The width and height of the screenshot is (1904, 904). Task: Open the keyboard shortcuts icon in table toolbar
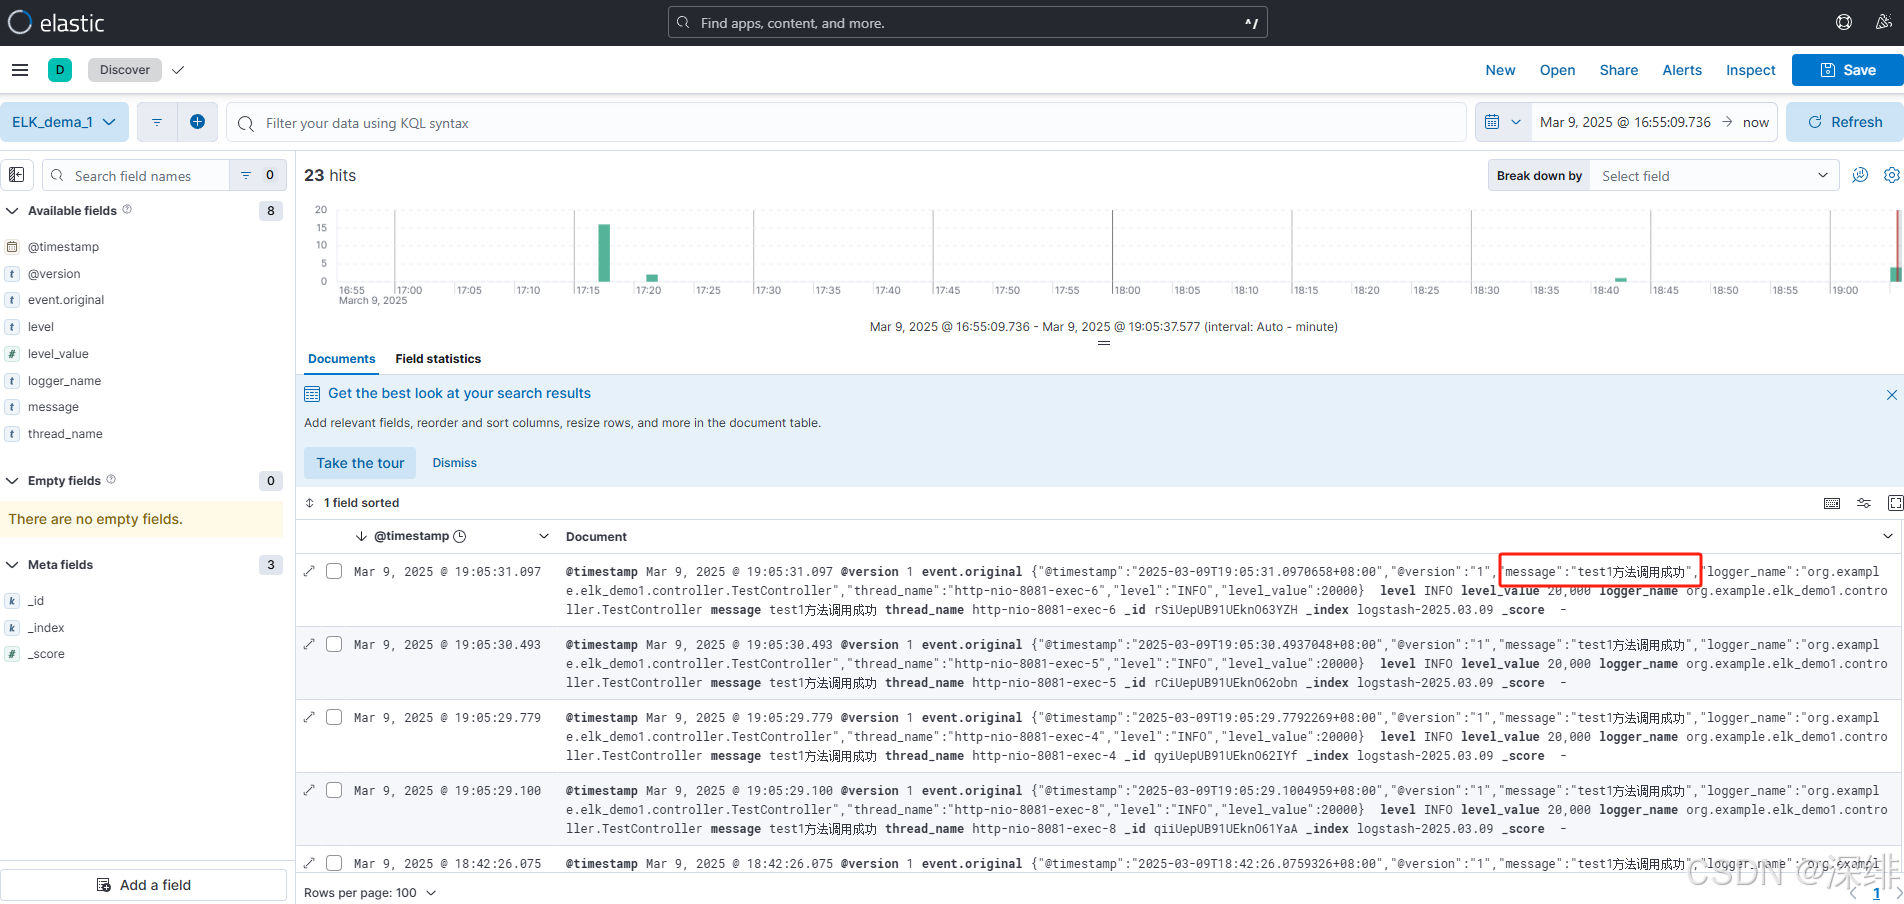click(1832, 503)
